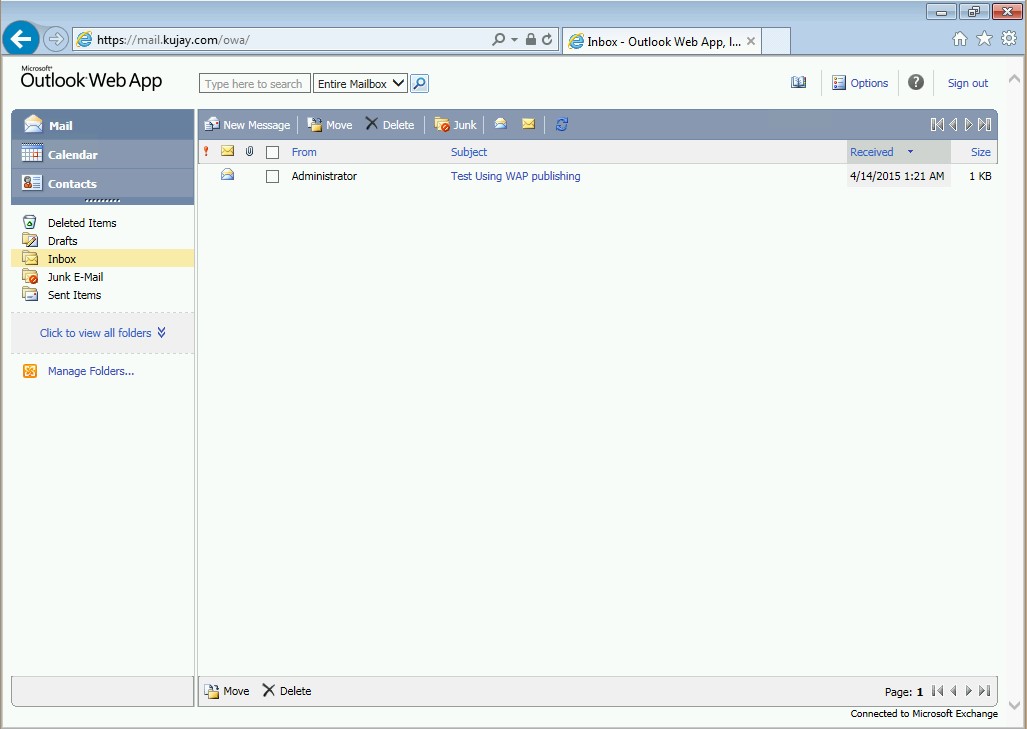1027x729 pixels.
Task: Sort by message type envelope column
Action: pos(227,151)
